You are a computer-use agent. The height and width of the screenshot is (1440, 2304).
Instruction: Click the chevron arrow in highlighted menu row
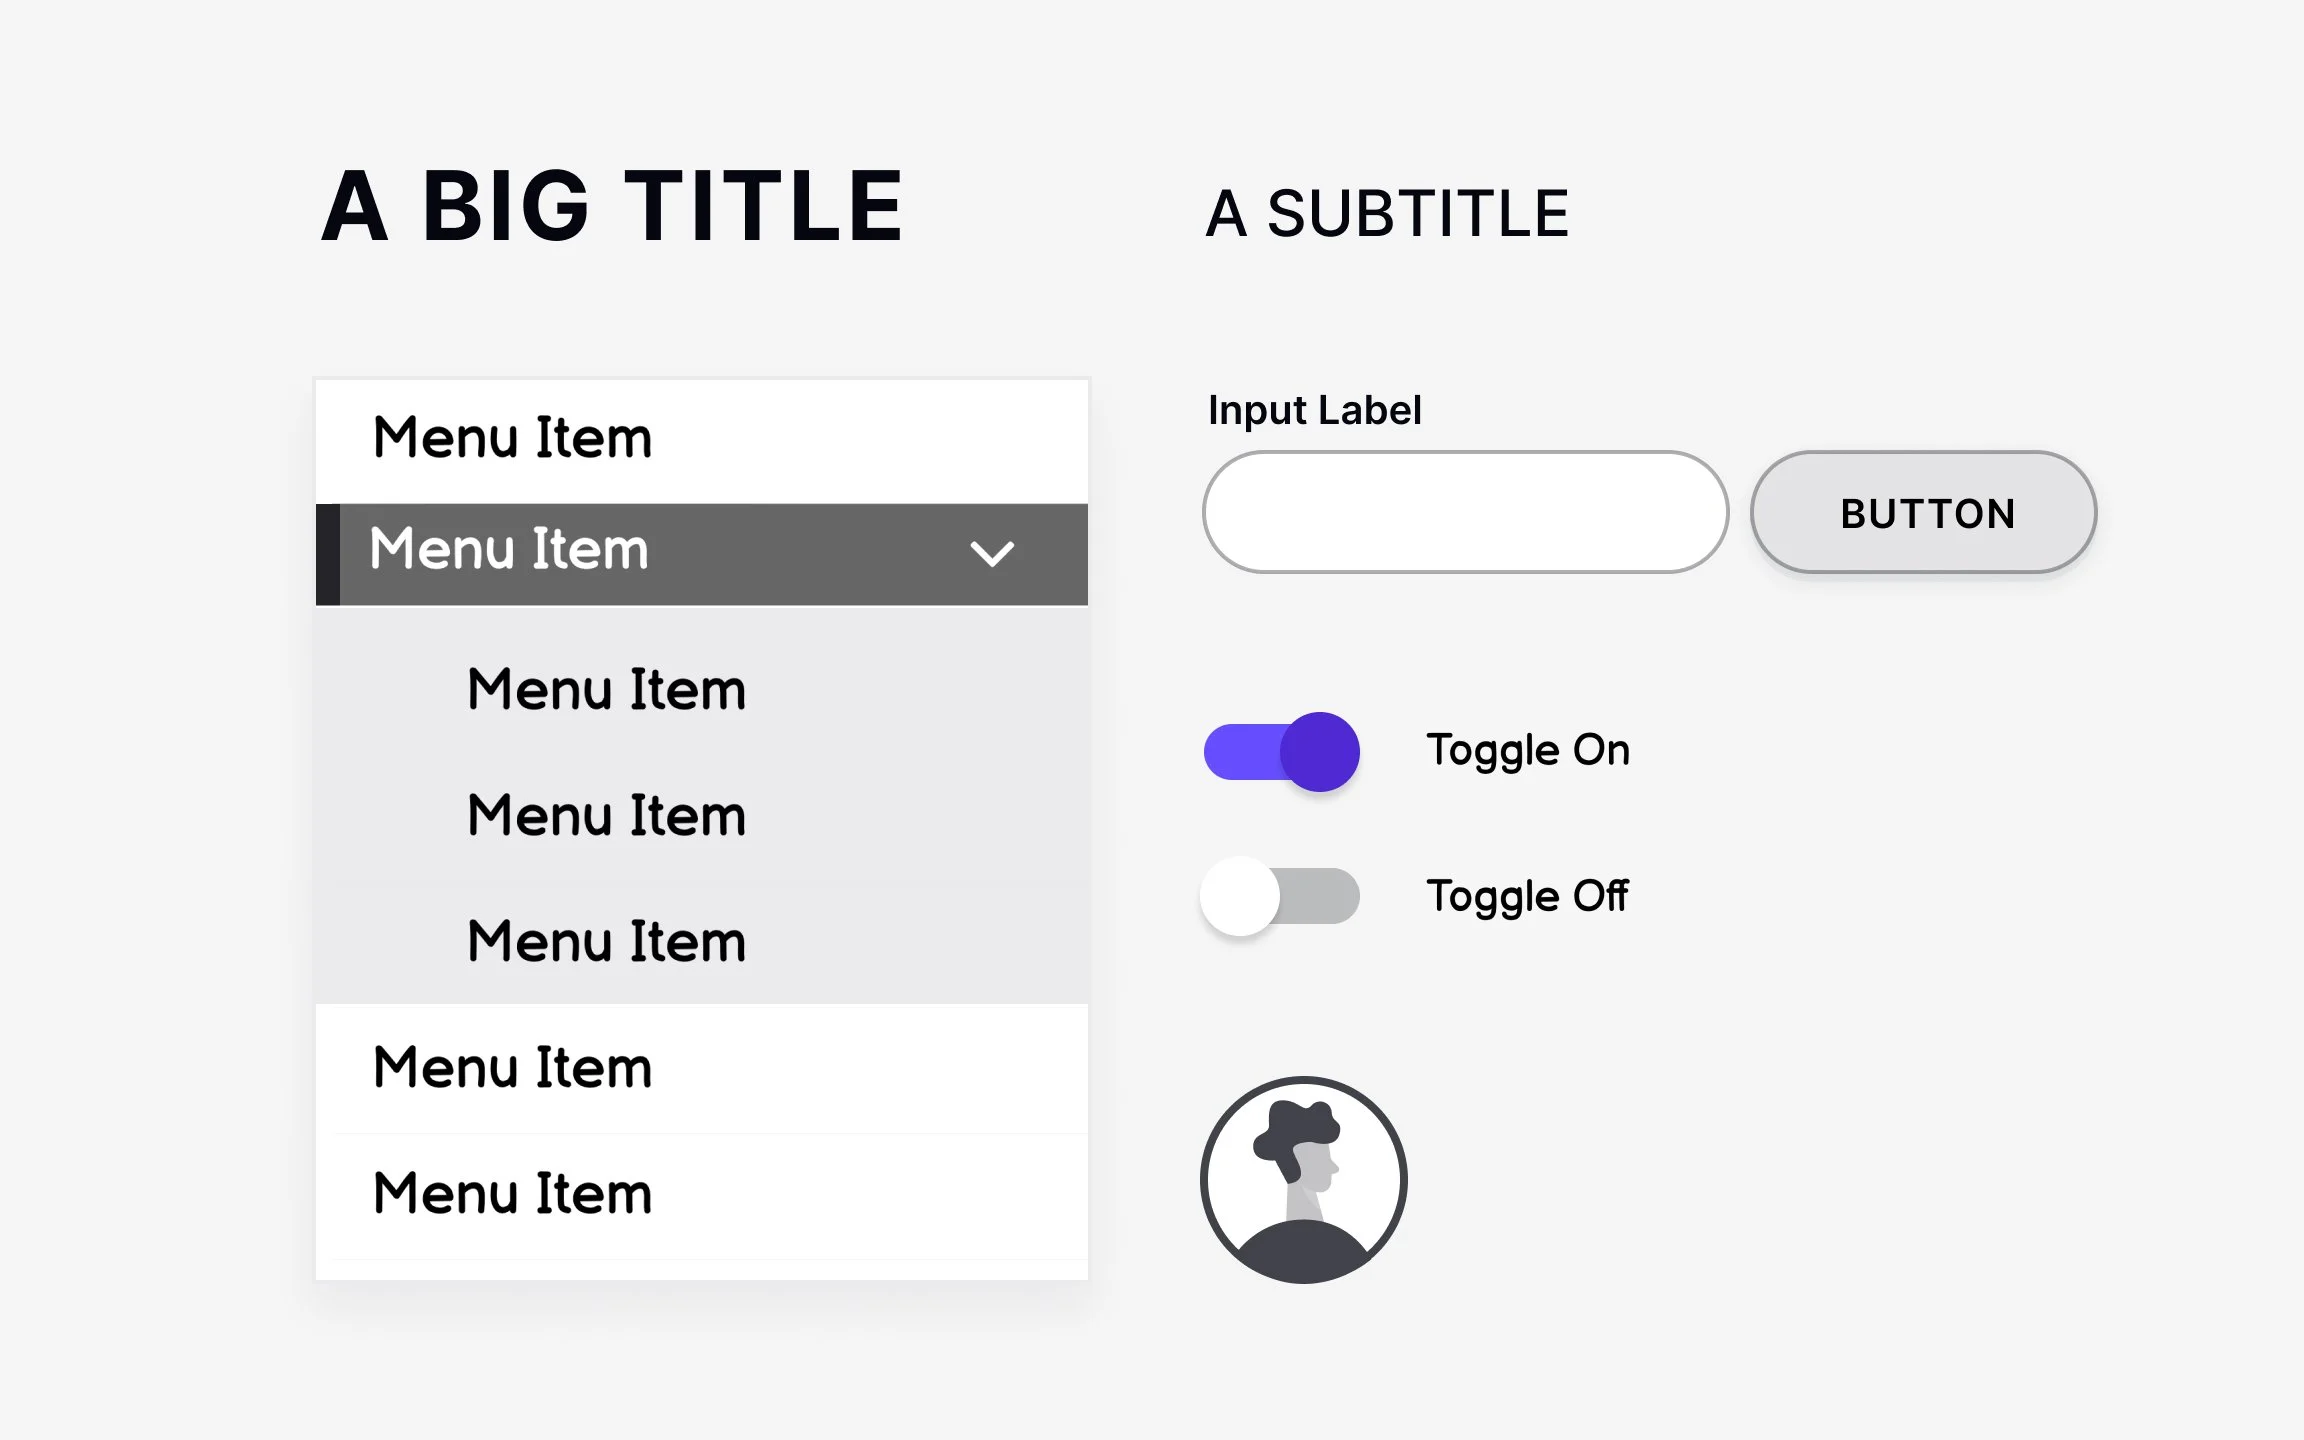point(992,553)
